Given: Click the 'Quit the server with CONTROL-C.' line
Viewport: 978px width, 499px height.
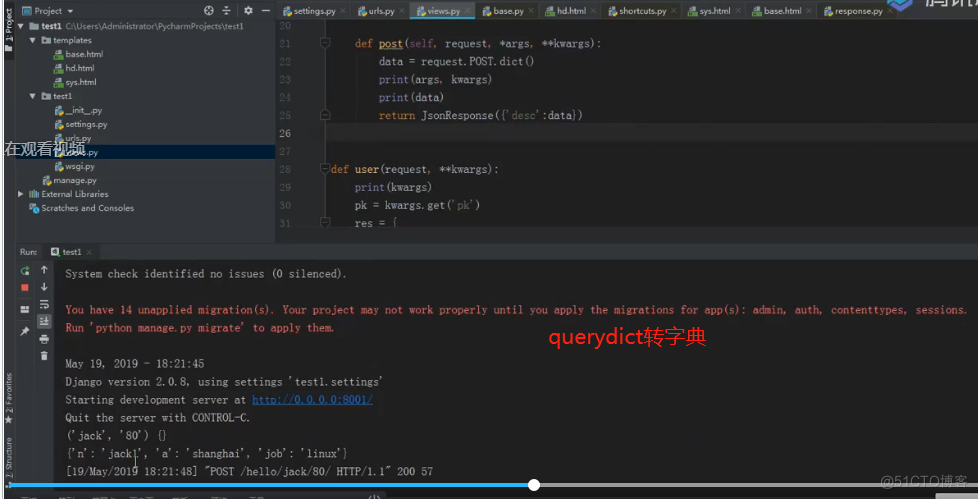Looking at the screenshot, I should click(157, 418).
